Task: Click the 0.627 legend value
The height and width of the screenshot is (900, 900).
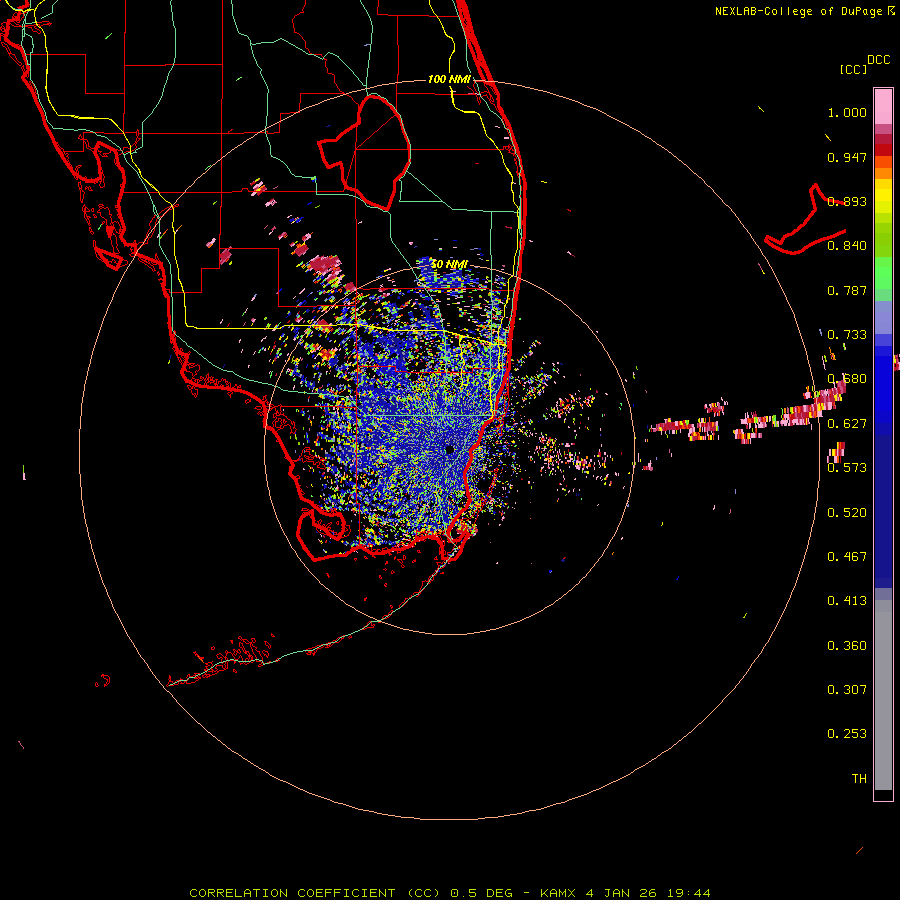Action: pyautogui.click(x=847, y=424)
